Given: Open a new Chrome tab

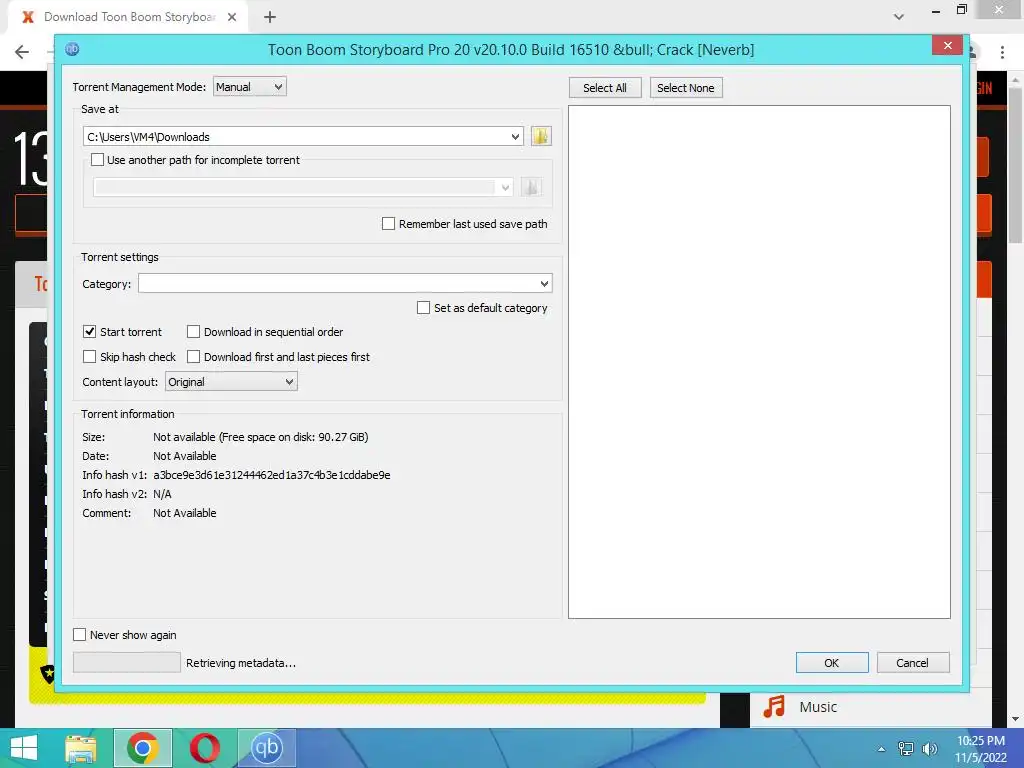Looking at the screenshot, I should [x=270, y=17].
